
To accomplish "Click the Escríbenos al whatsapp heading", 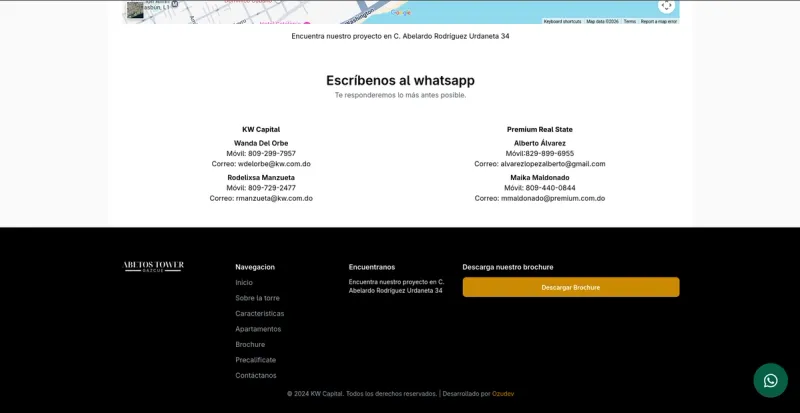I will 401,80.
